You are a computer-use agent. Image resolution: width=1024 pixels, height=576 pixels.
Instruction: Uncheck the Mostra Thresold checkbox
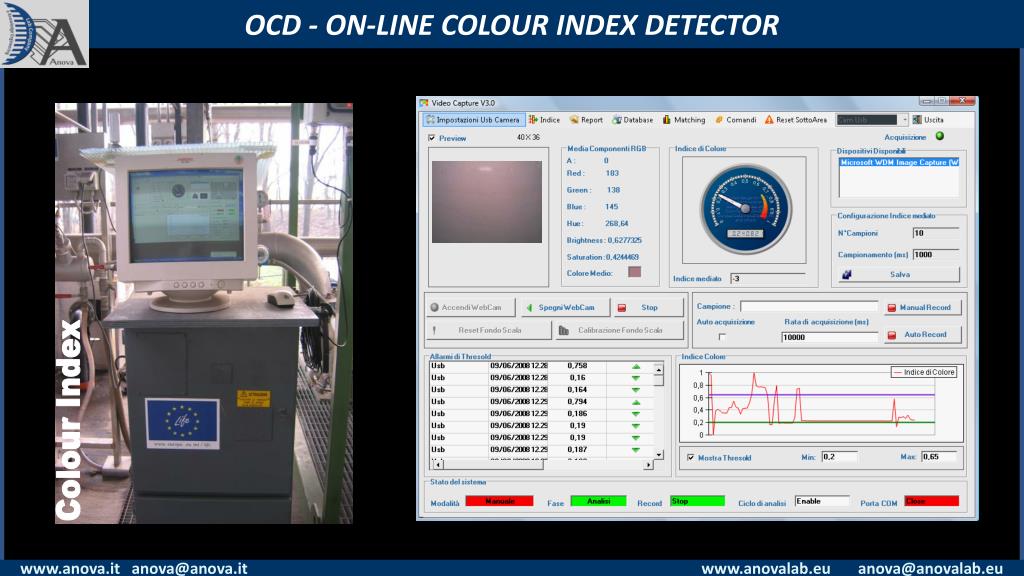690,457
